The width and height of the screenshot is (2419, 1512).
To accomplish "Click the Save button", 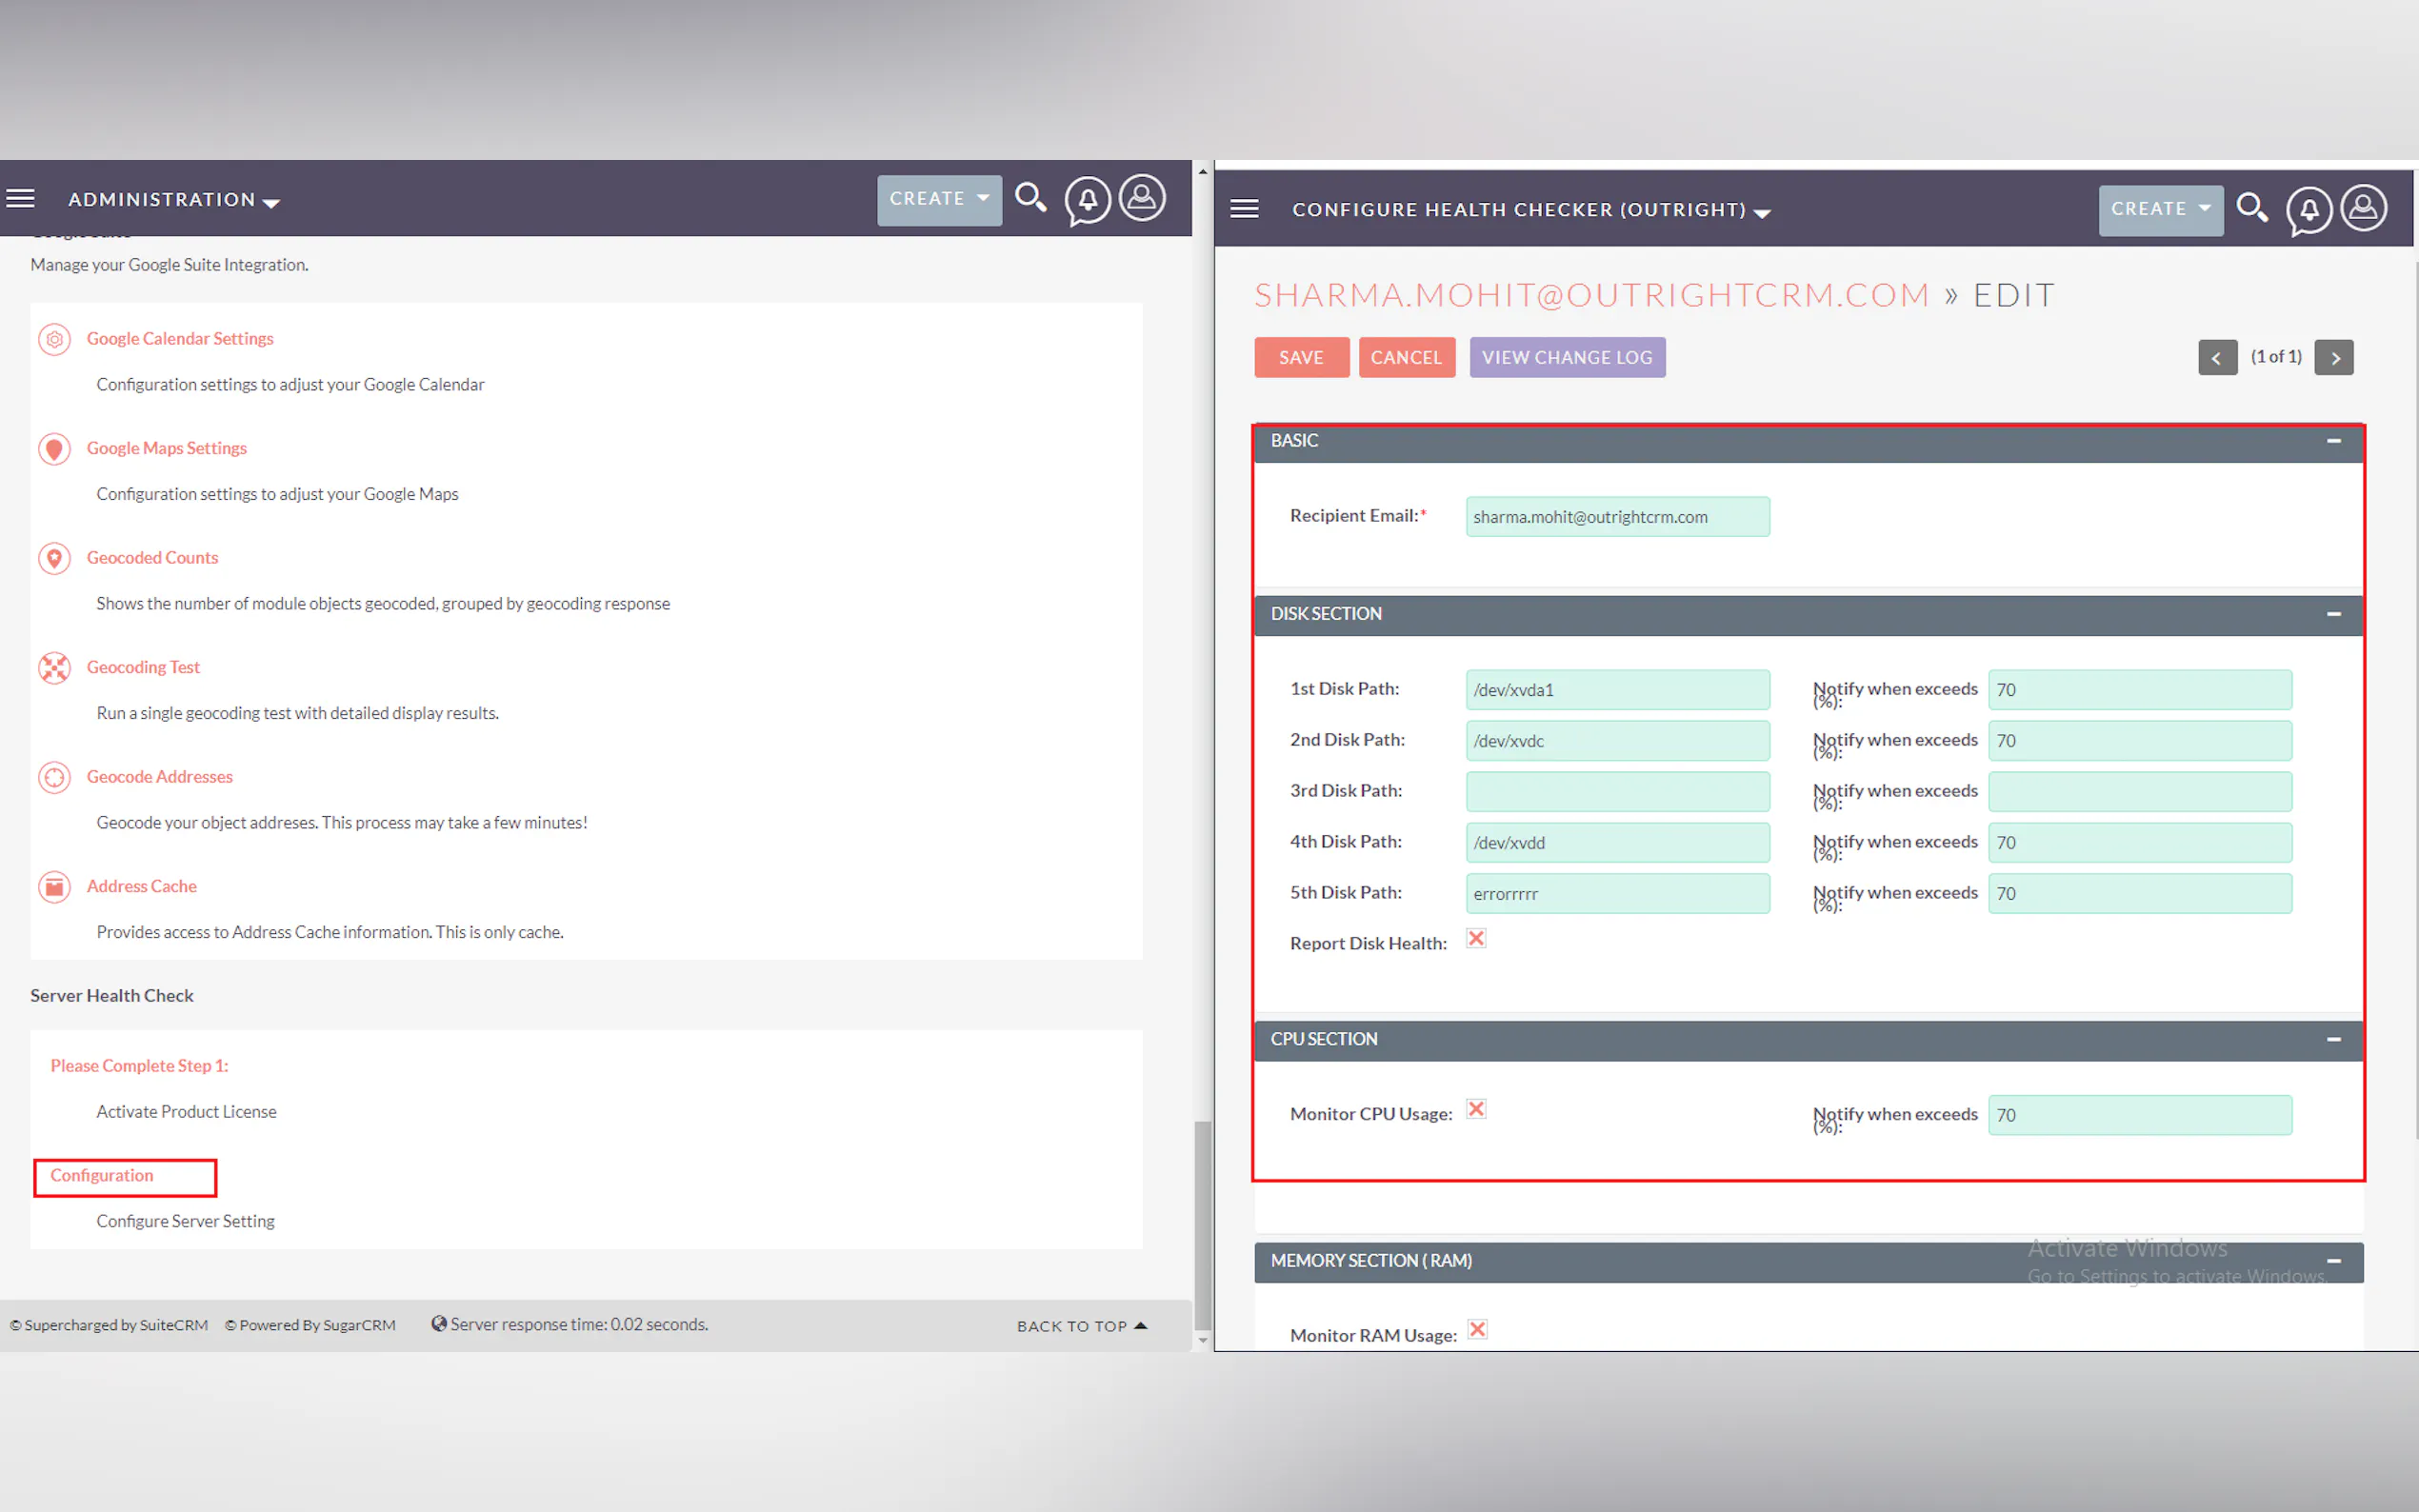I will point(1301,357).
